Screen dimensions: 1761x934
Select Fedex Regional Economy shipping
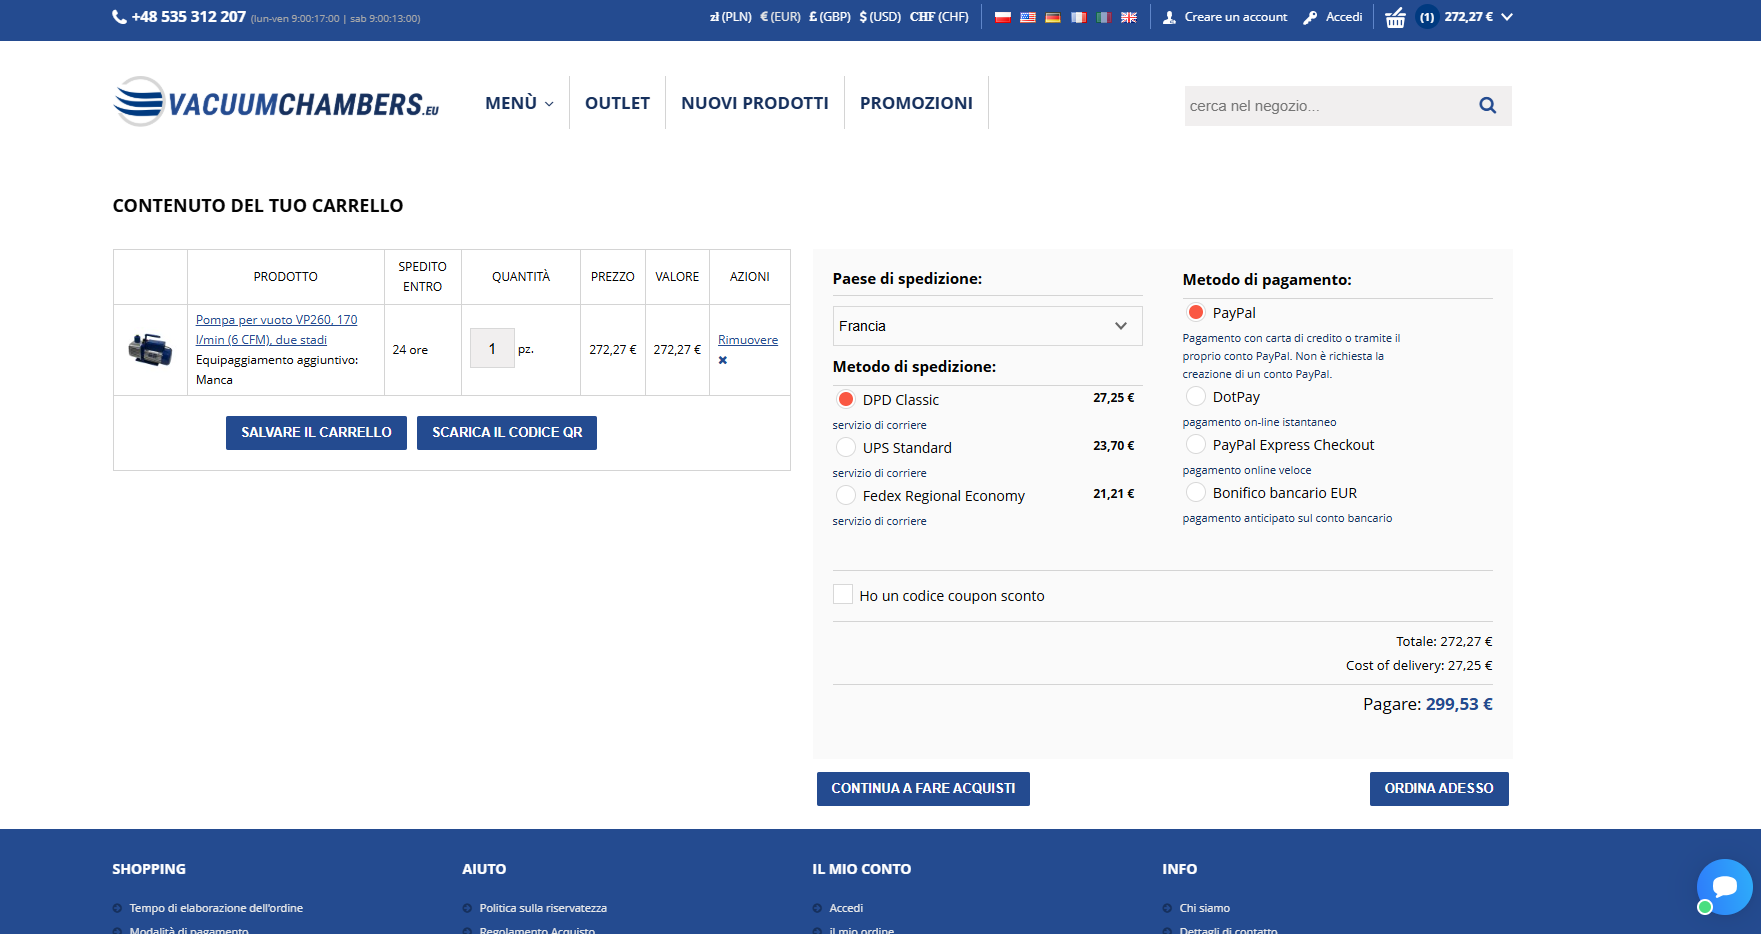tap(846, 495)
